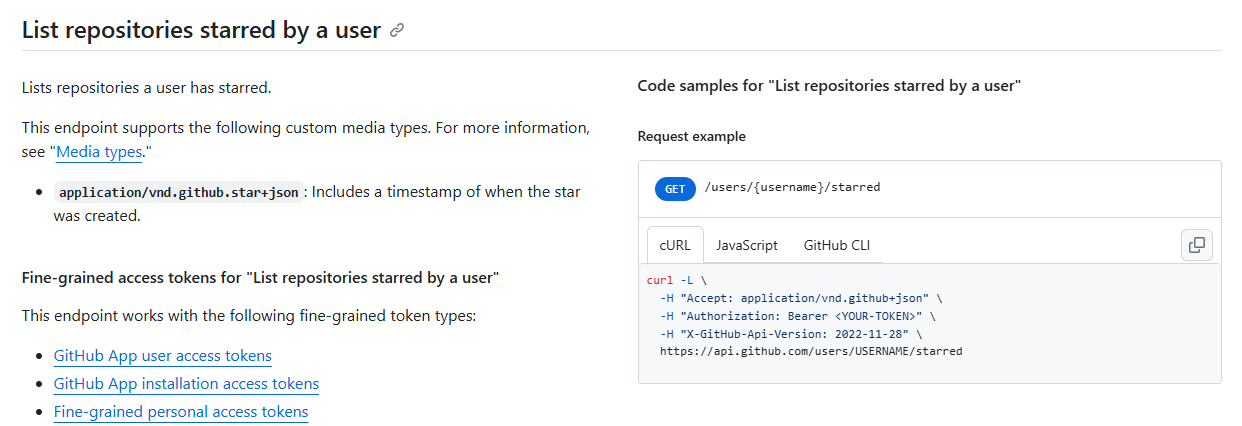
Task: Switch to the cURL tab
Action: tap(675, 245)
